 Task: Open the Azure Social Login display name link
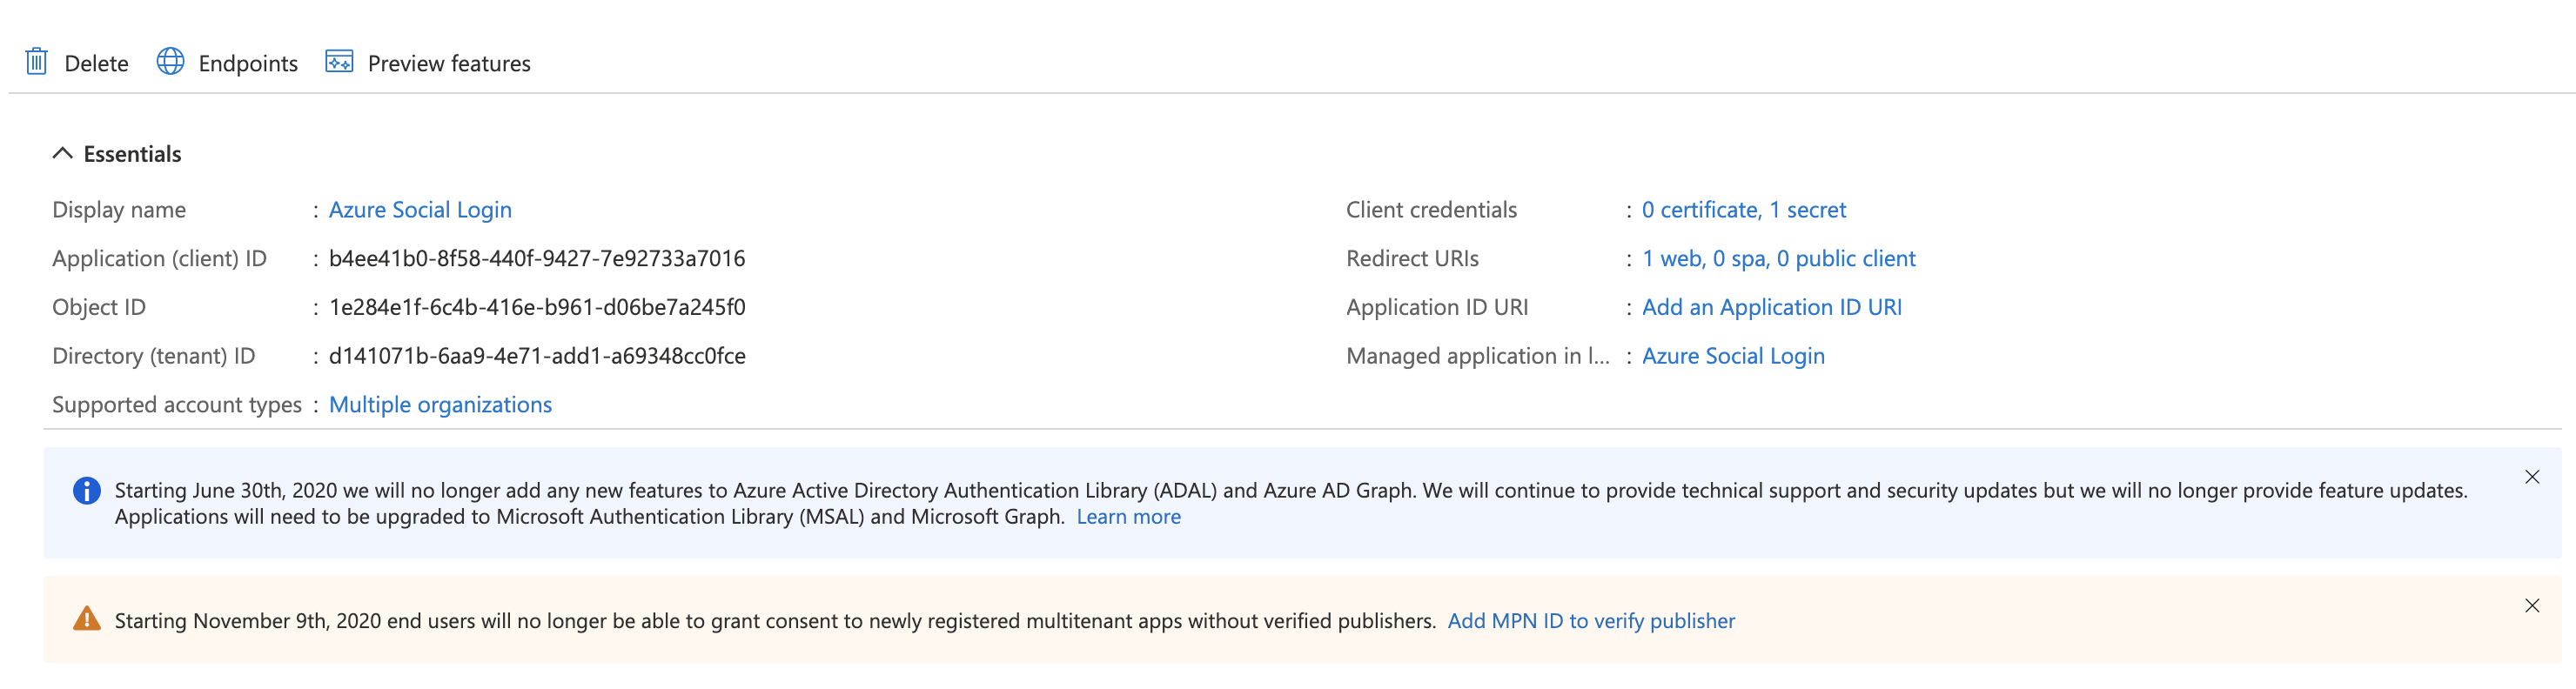420,210
